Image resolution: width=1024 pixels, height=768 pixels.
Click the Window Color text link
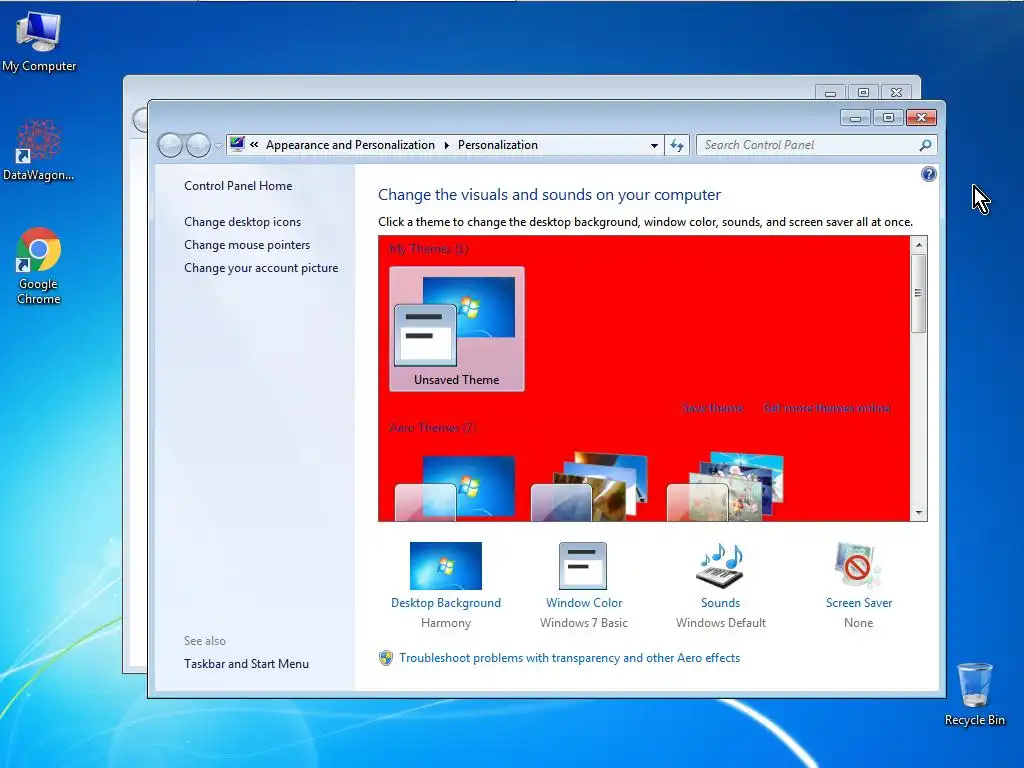(x=584, y=603)
